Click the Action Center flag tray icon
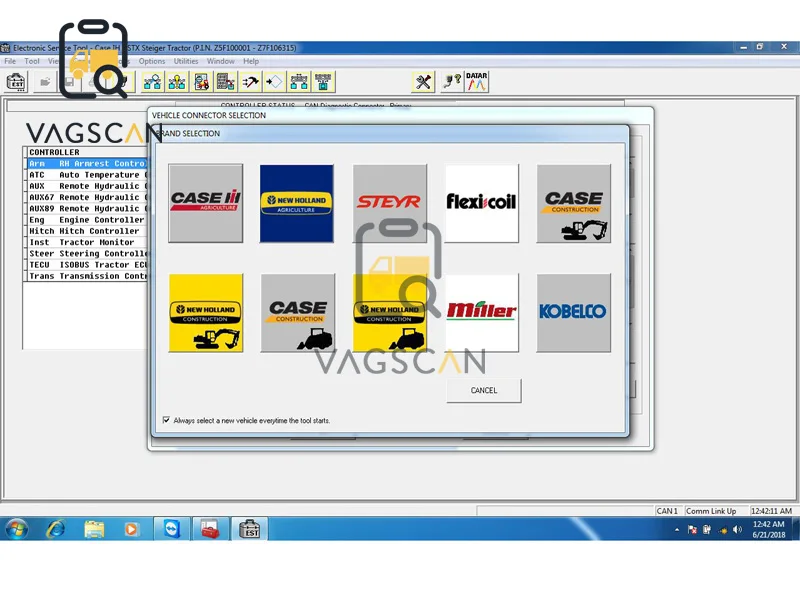 click(692, 530)
